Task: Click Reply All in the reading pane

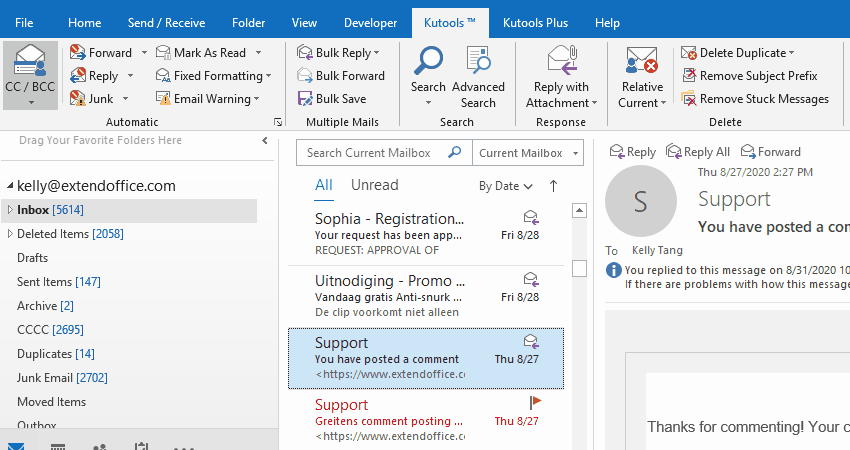Action: tap(698, 152)
